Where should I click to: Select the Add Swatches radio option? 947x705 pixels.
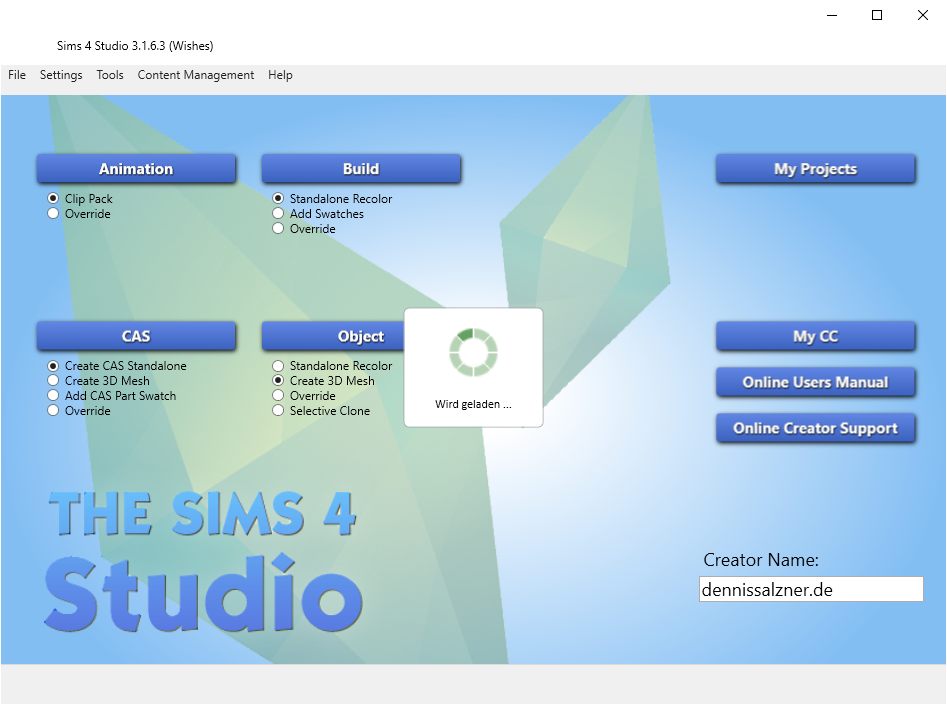pyautogui.click(x=318, y=214)
